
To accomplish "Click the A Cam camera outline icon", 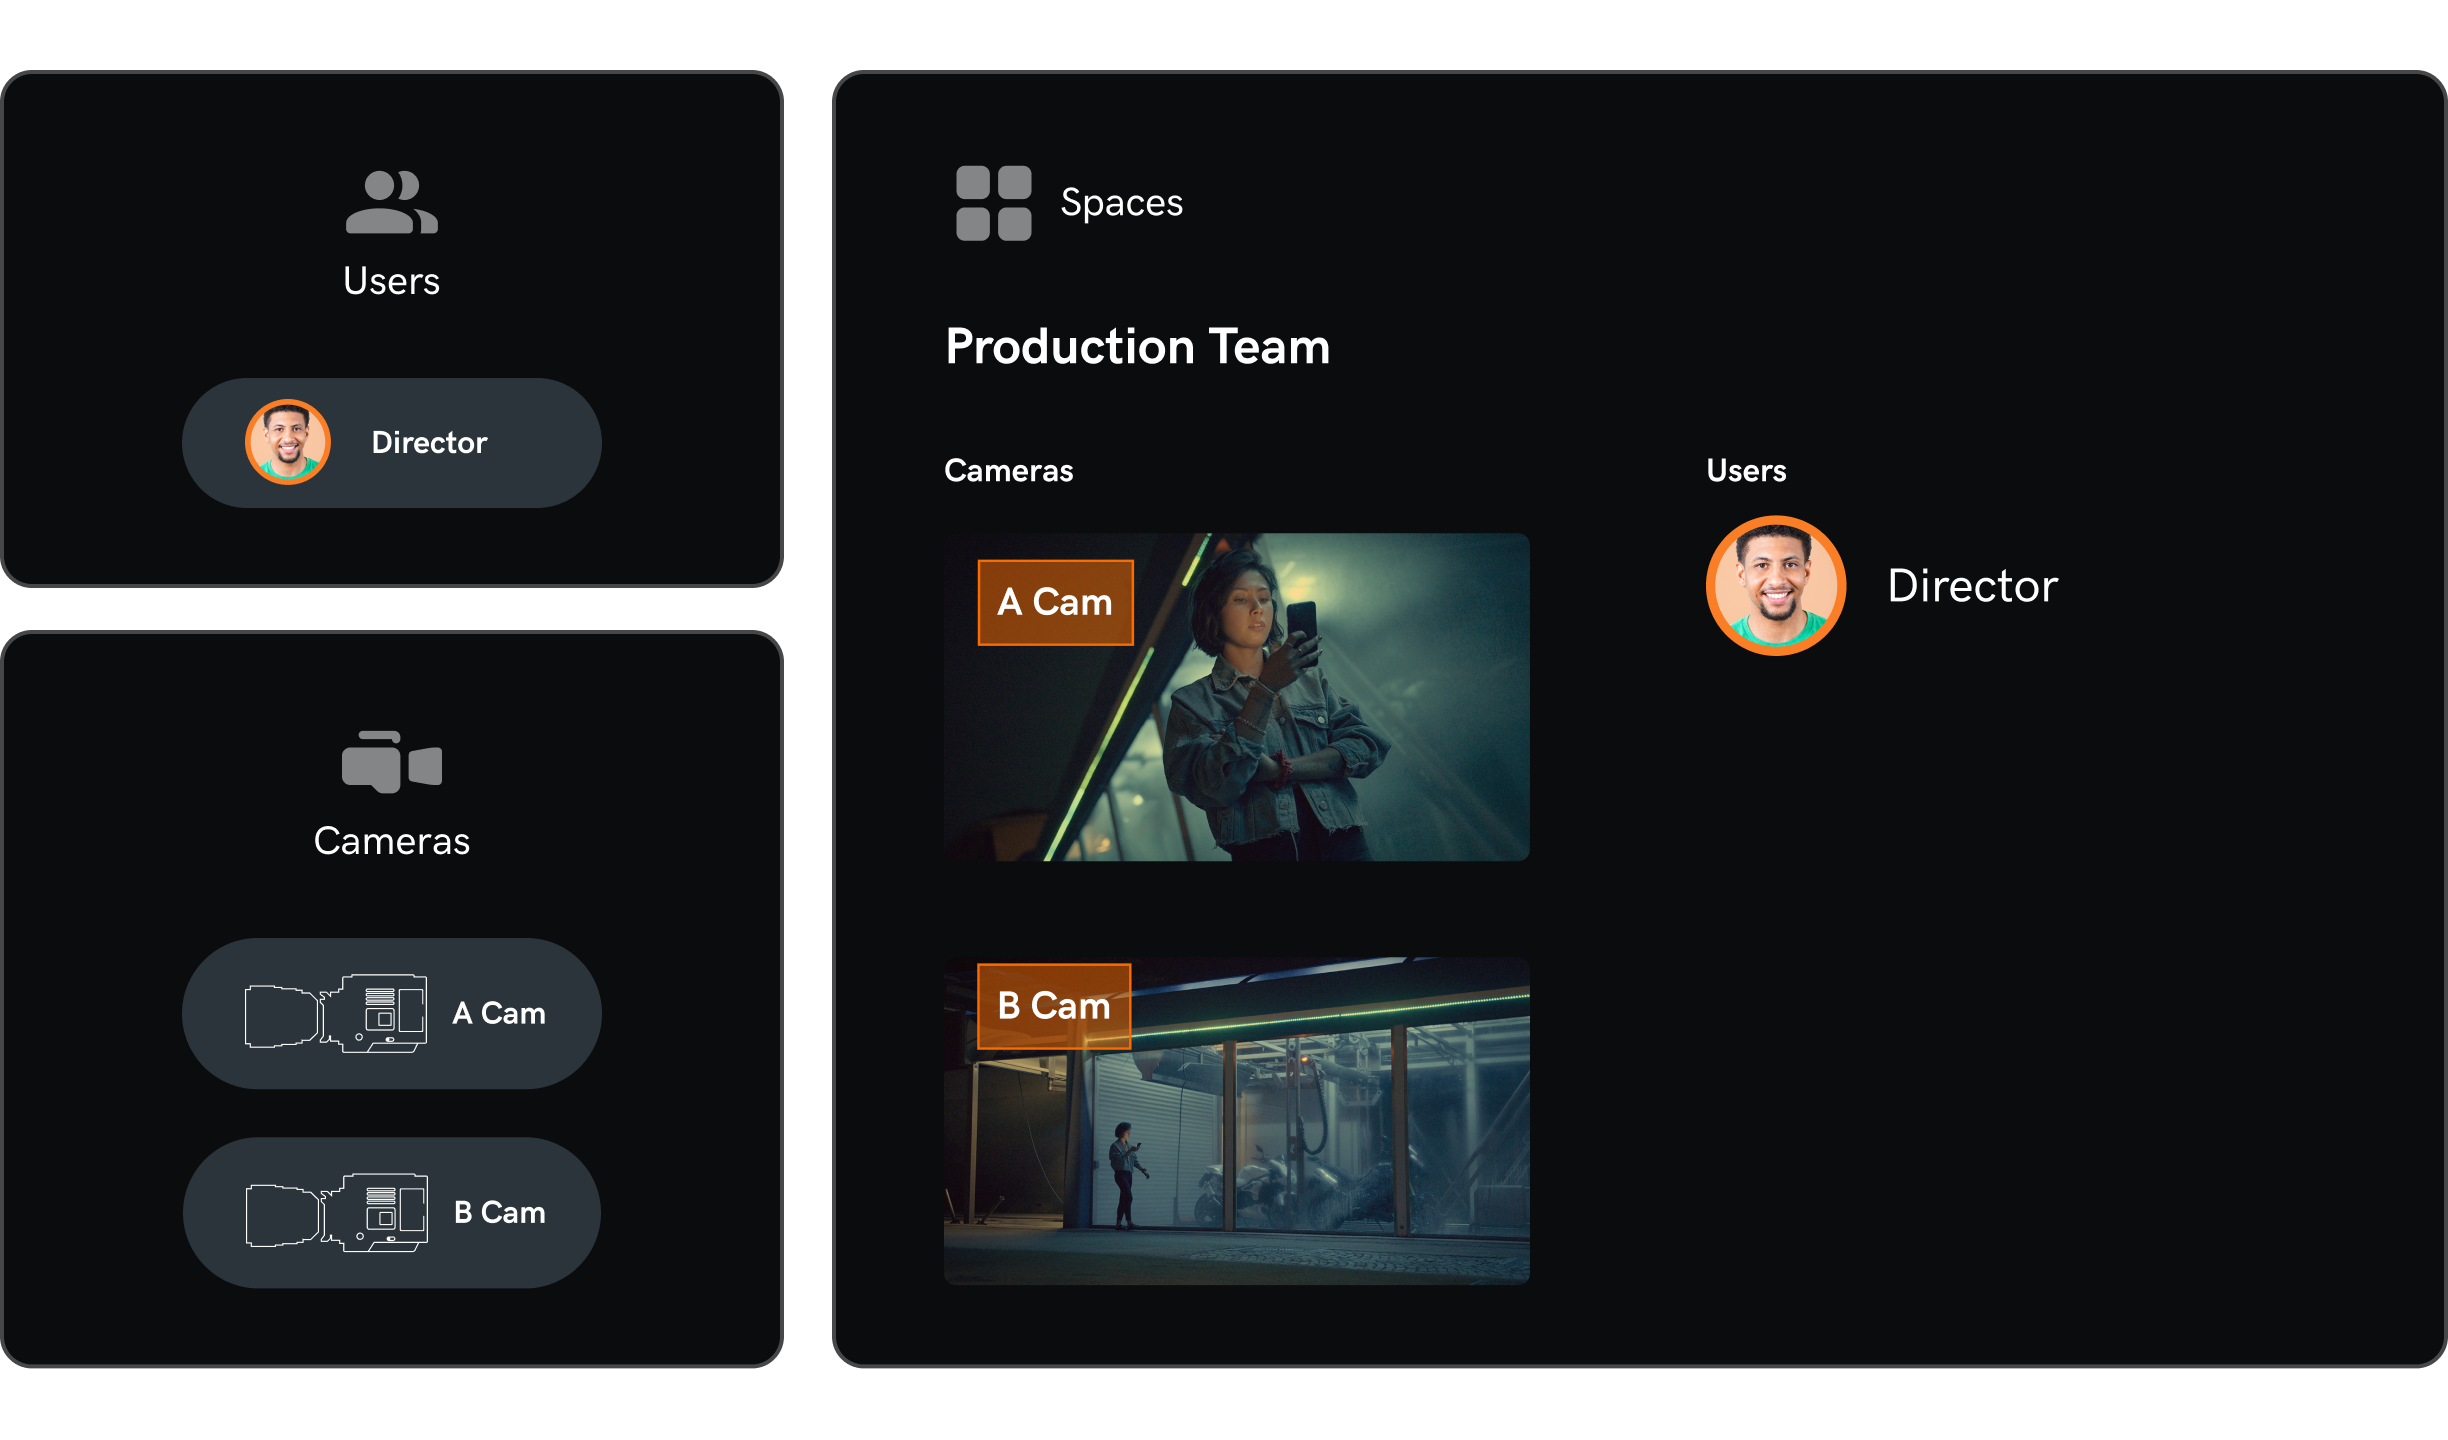I will 336,1014.
